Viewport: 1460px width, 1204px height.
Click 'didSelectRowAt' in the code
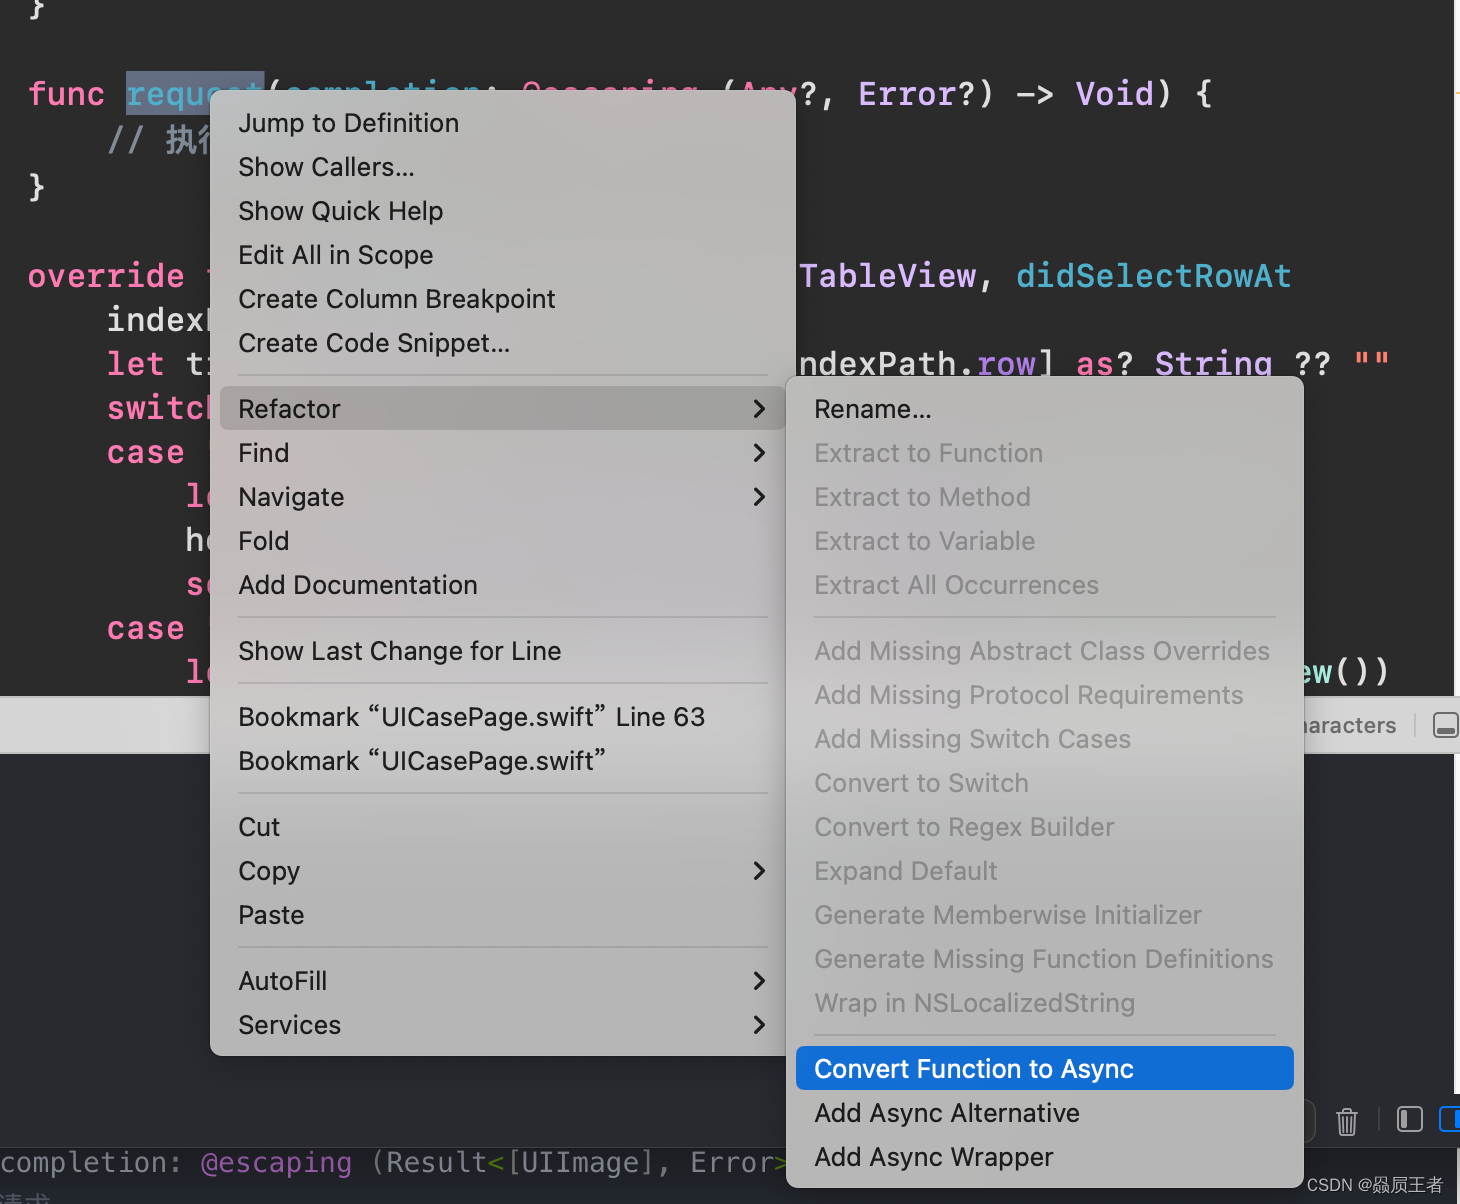point(1154,276)
